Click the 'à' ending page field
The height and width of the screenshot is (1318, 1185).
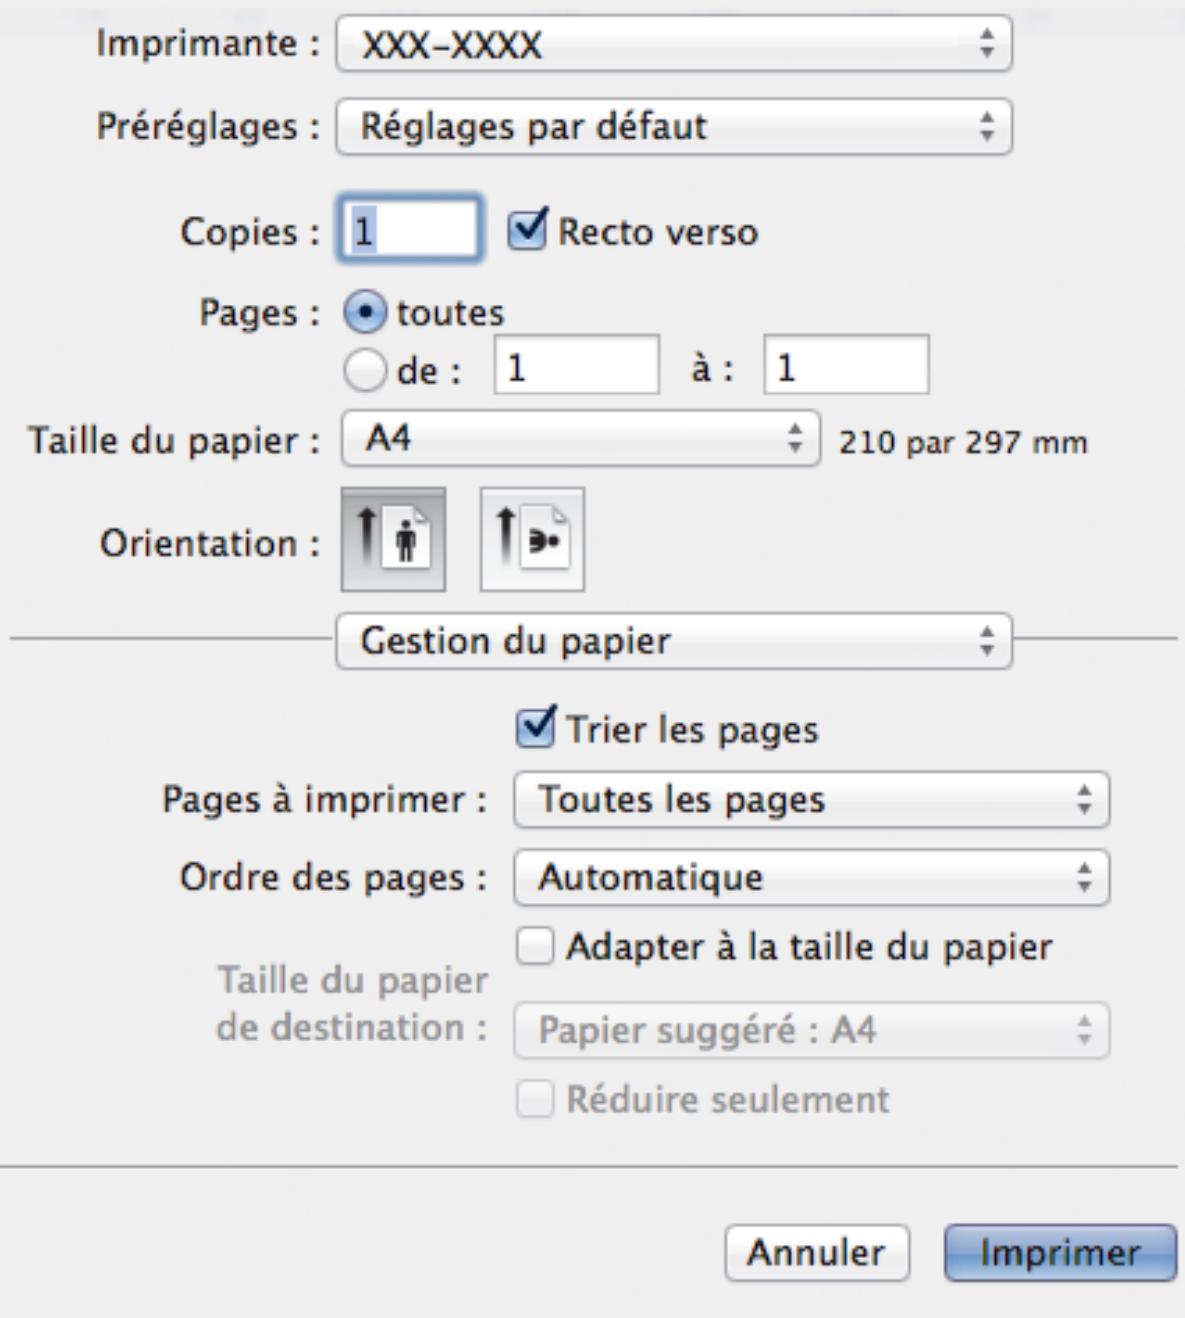coord(847,365)
